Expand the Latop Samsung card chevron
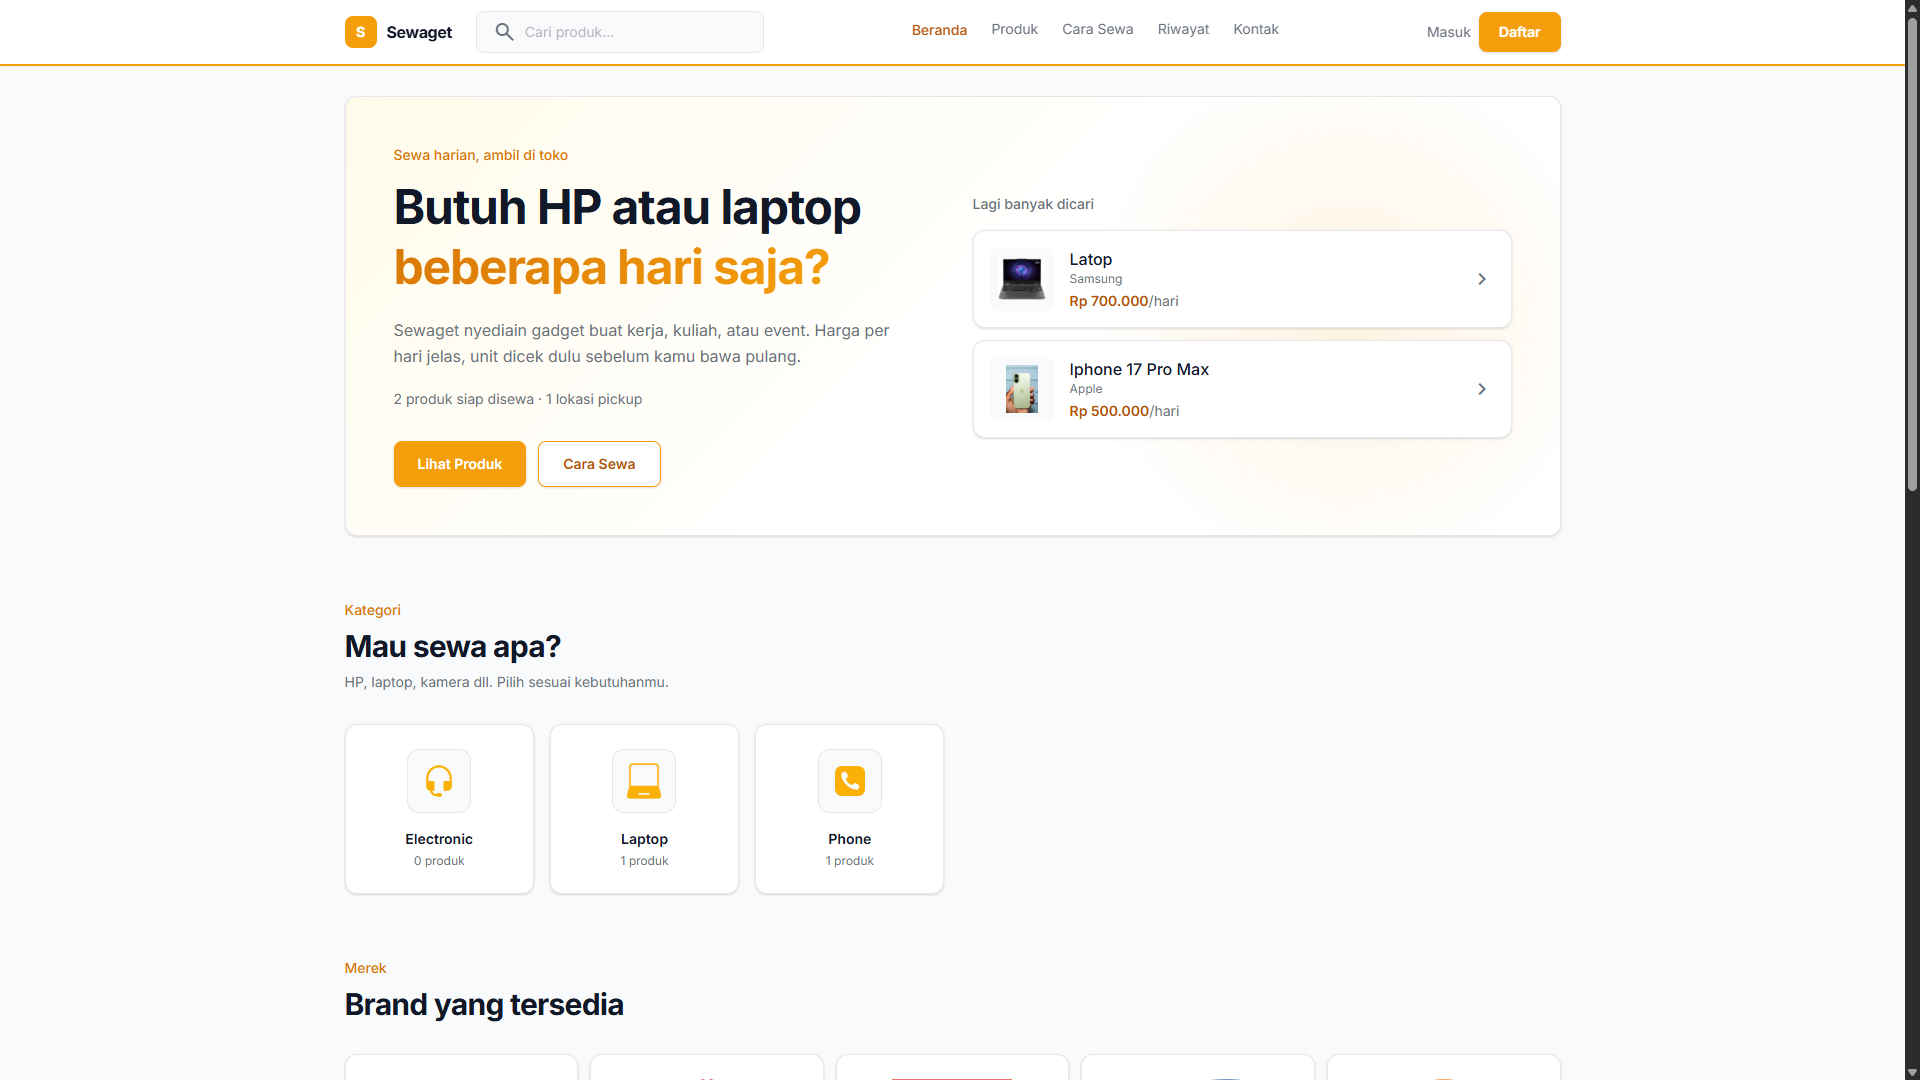Viewport: 1920px width, 1080px height. 1482,279
